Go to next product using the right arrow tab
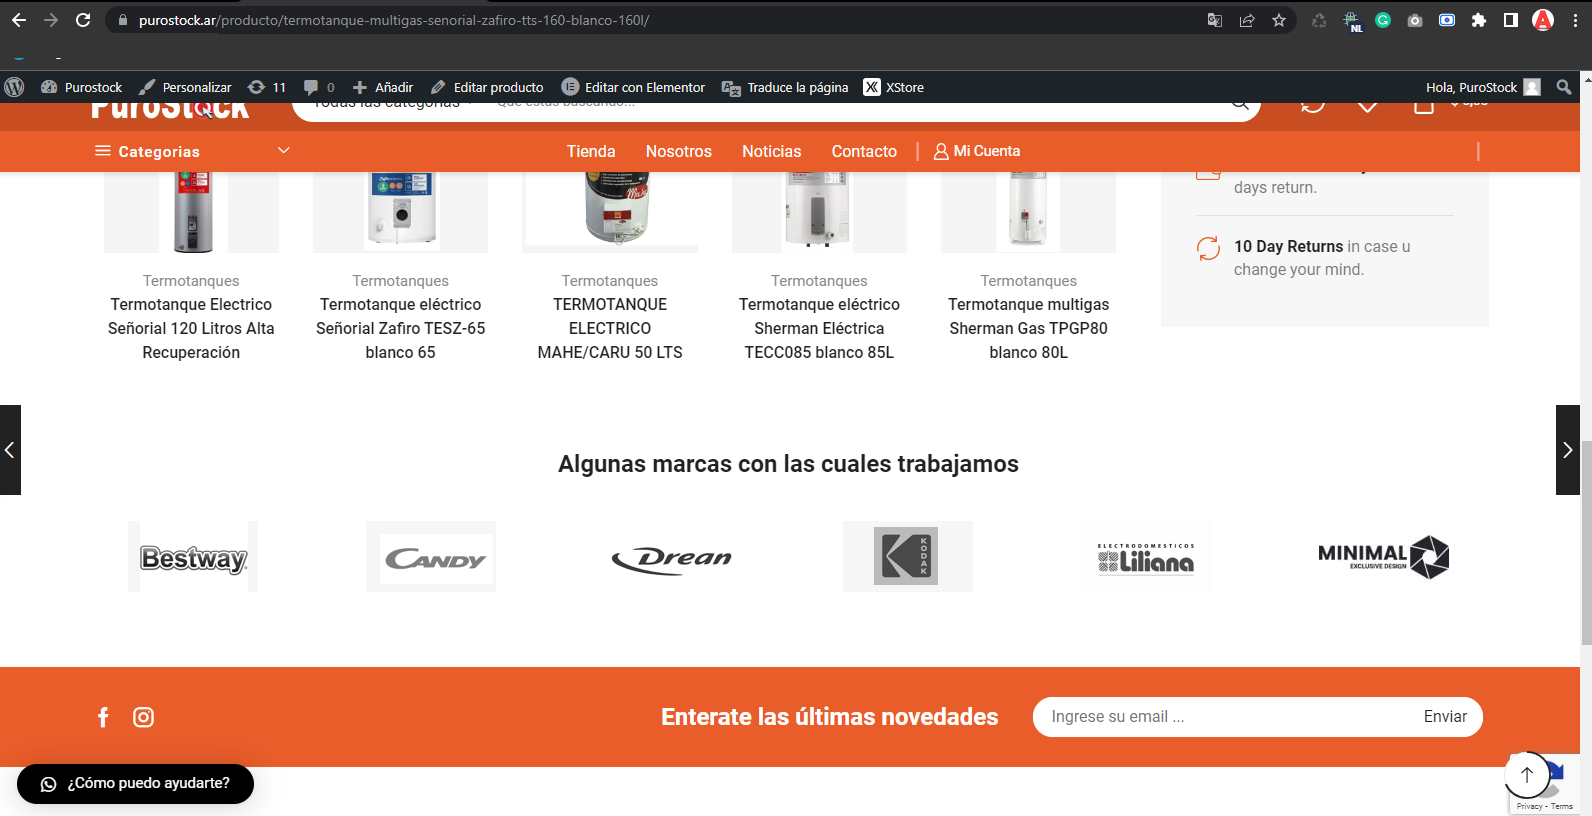 coord(1568,450)
